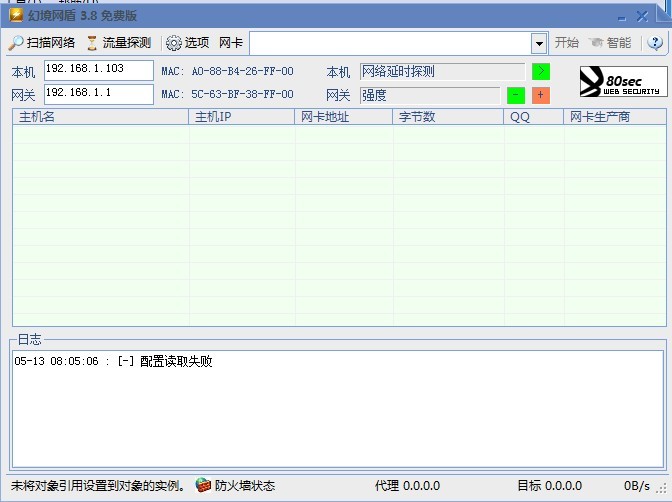672x502 pixels.
Task: Click the 防火墙状态 text label
Action: (245, 486)
